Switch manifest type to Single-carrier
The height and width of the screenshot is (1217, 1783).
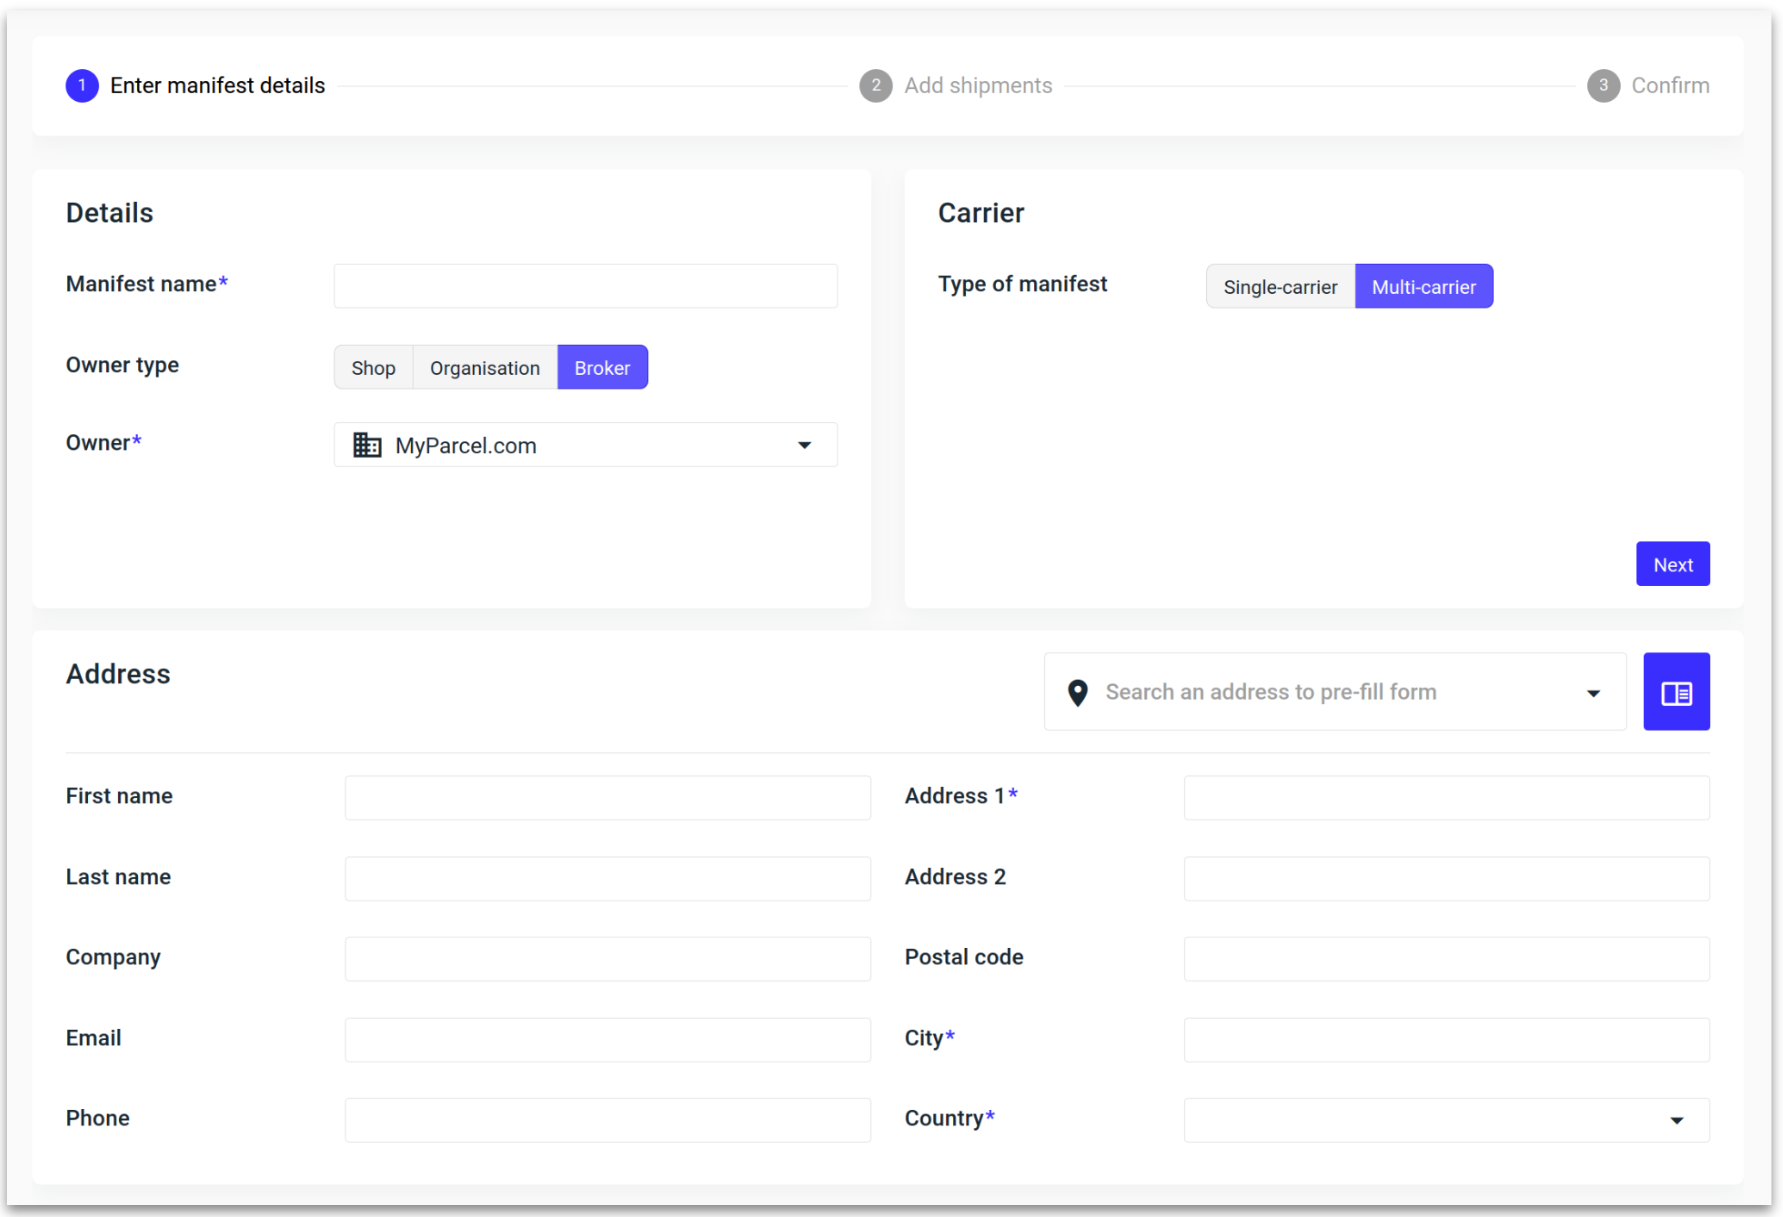tap(1279, 287)
